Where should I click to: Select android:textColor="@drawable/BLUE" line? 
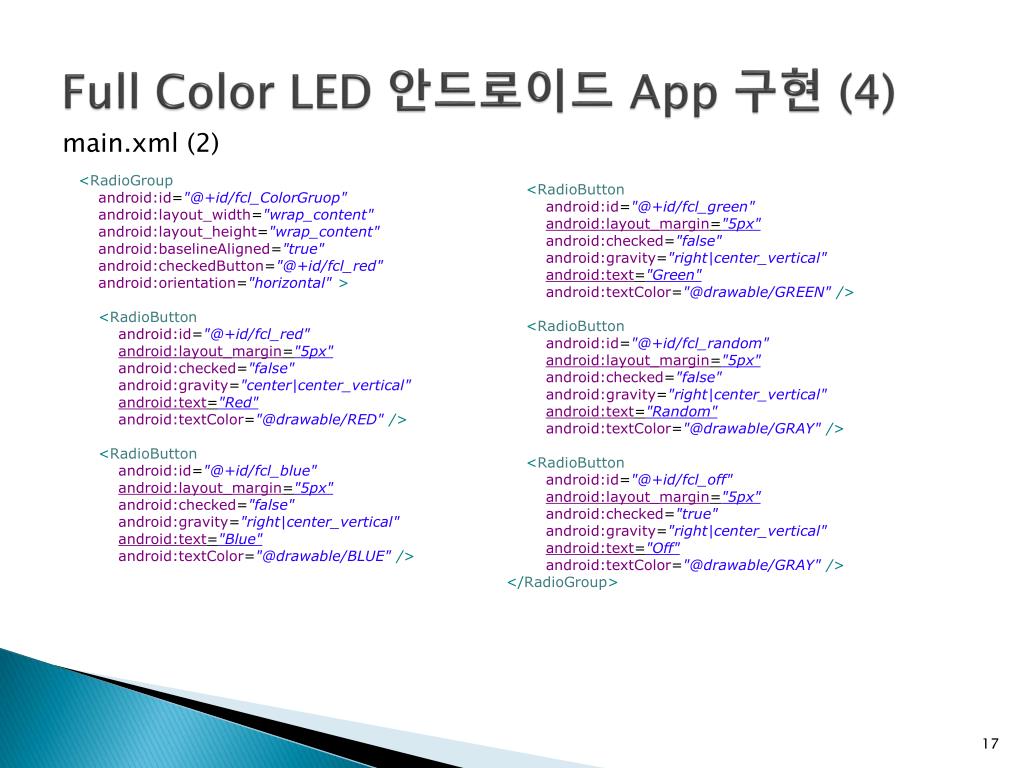(266, 556)
